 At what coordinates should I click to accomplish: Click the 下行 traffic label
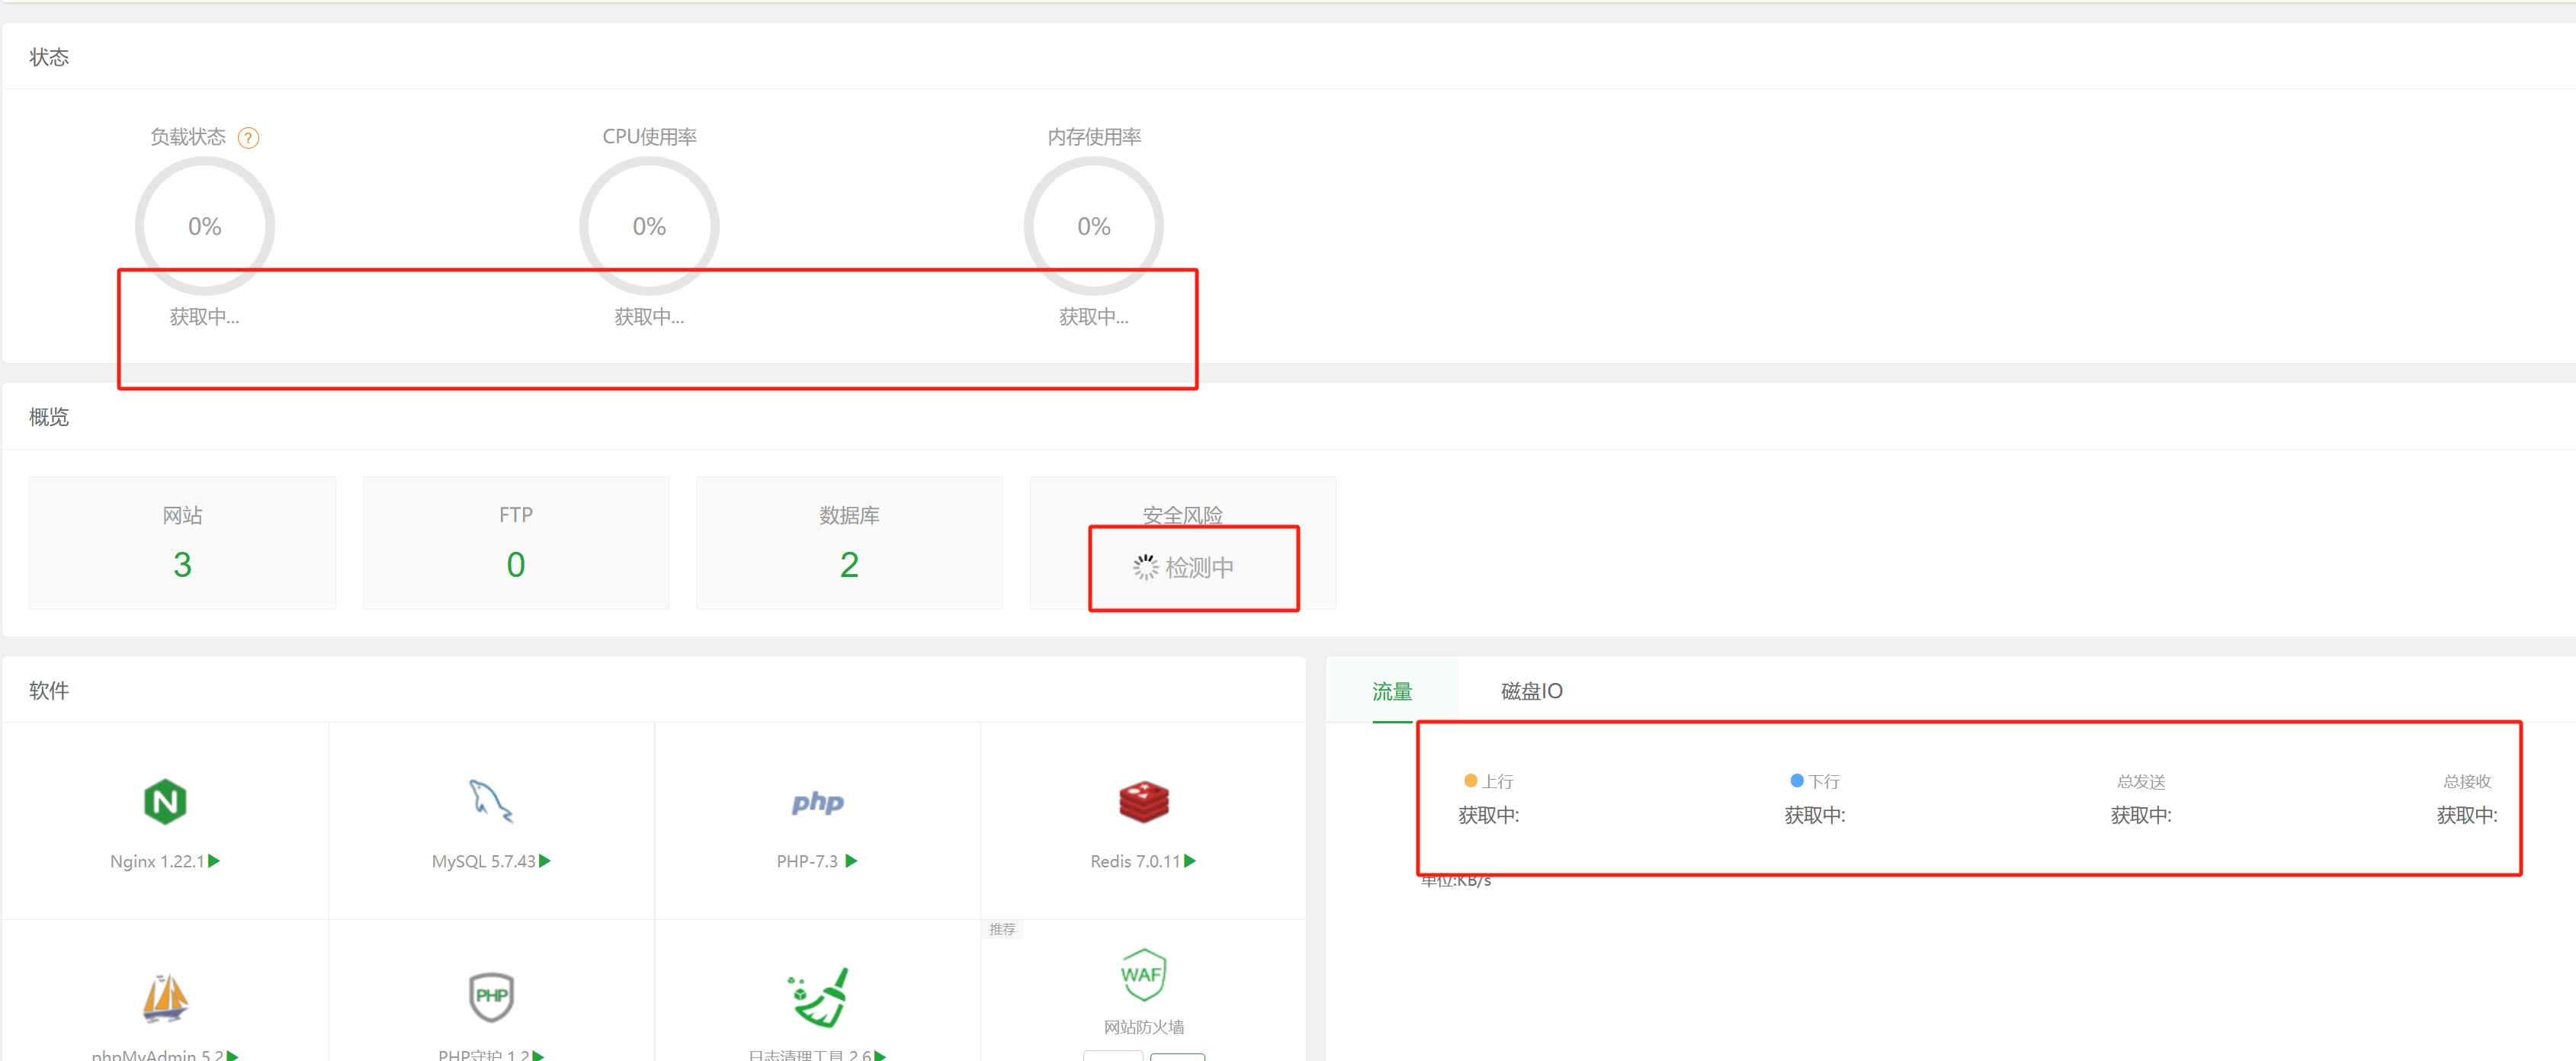[1824, 781]
